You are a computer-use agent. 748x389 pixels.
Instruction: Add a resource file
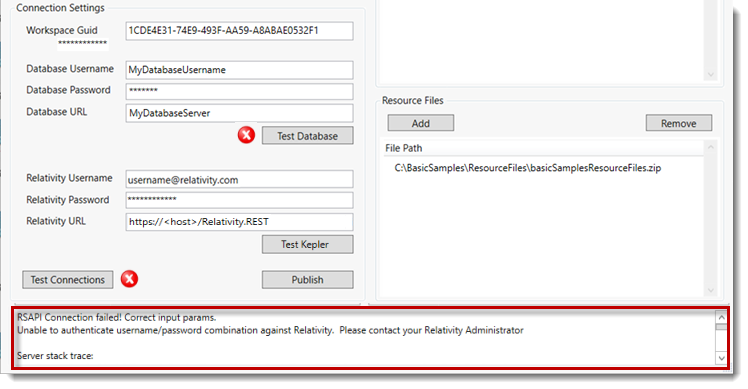[x=421, y=123]
